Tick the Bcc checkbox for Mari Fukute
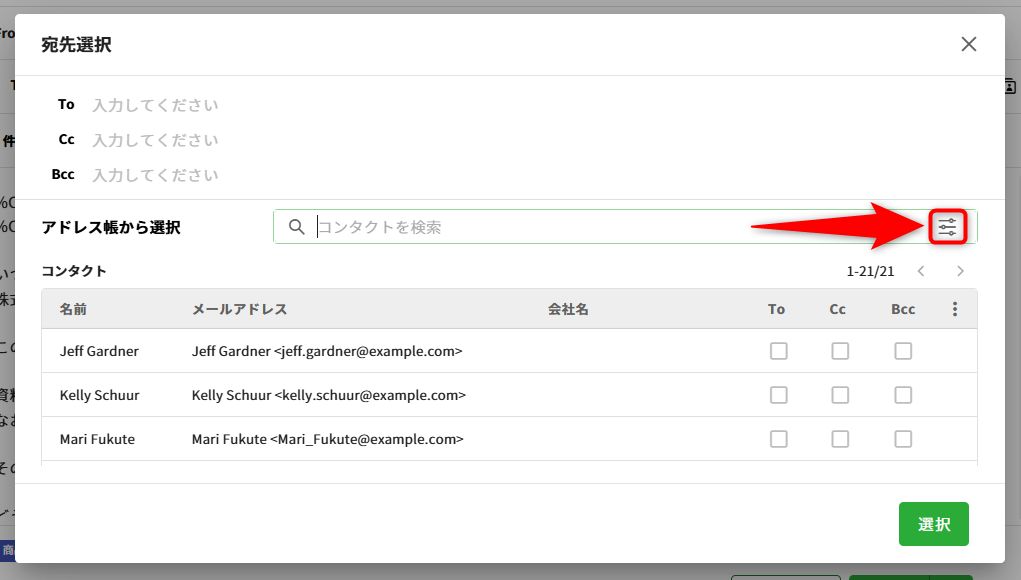Viewport: 1021px width, 580px height. pos(903,439)
